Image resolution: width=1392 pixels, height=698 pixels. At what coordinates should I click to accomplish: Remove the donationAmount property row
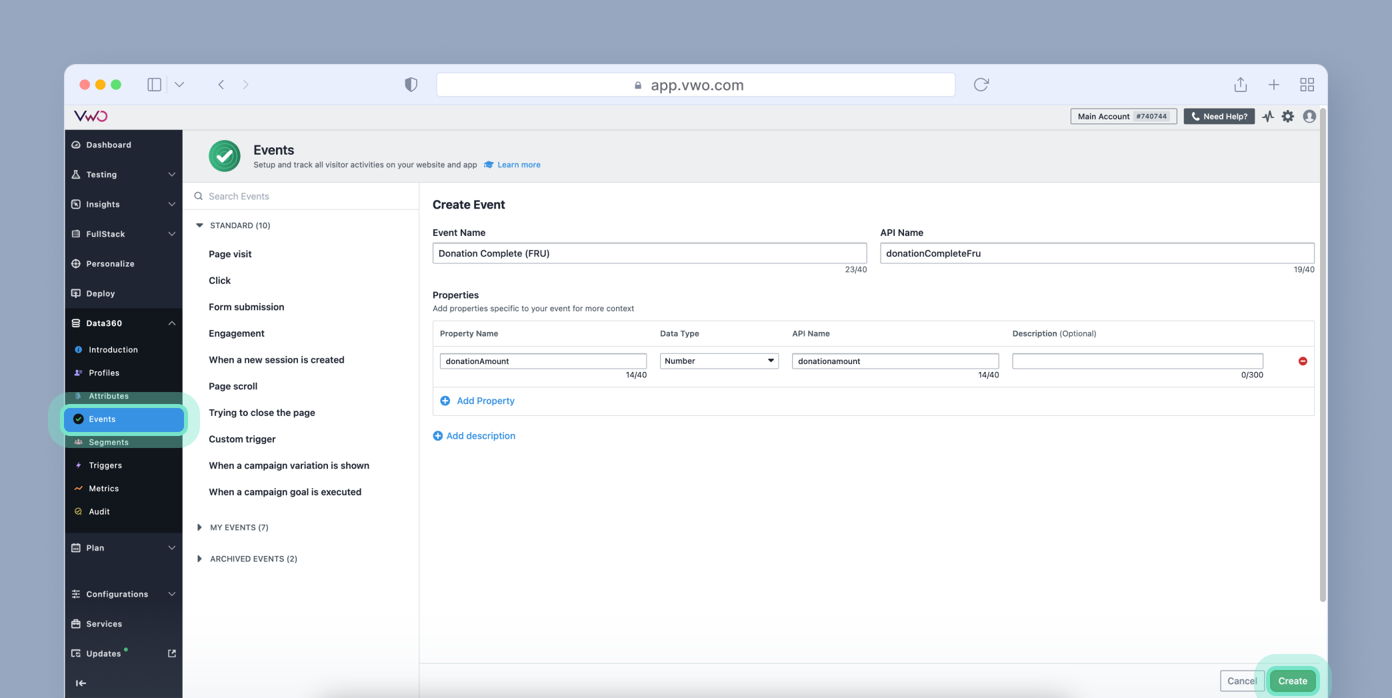(1302, 360)
